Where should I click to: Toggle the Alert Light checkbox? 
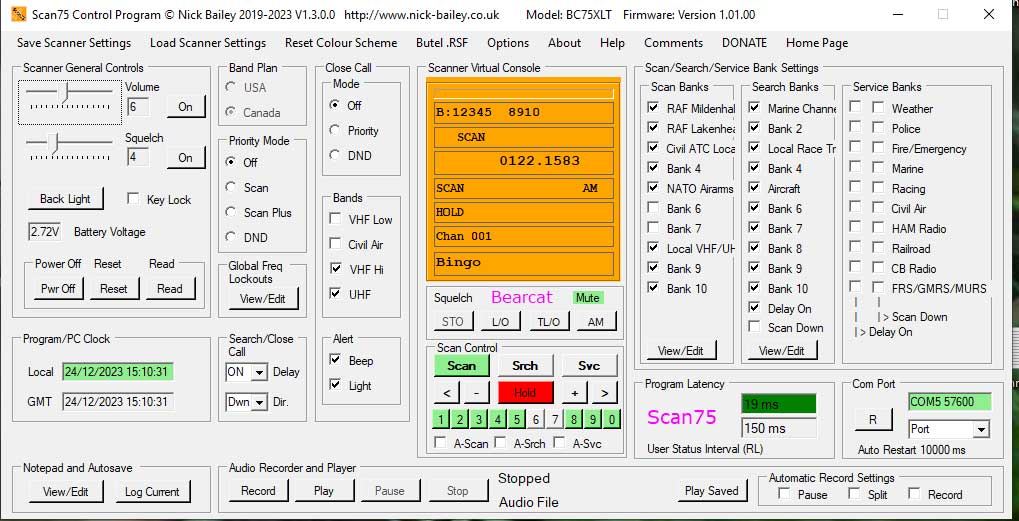click(x=335, y=385)
